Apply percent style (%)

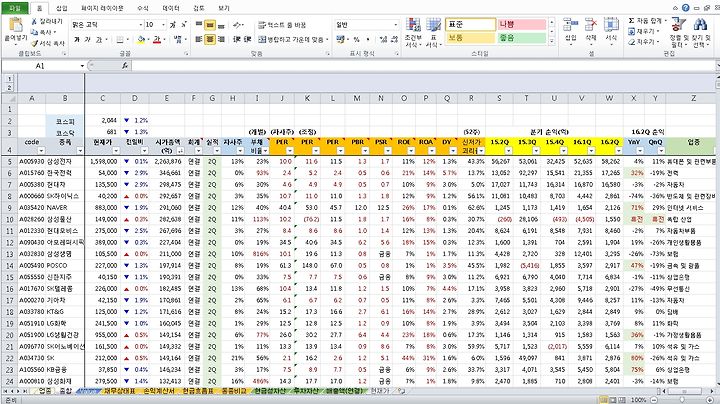(356, 40)
